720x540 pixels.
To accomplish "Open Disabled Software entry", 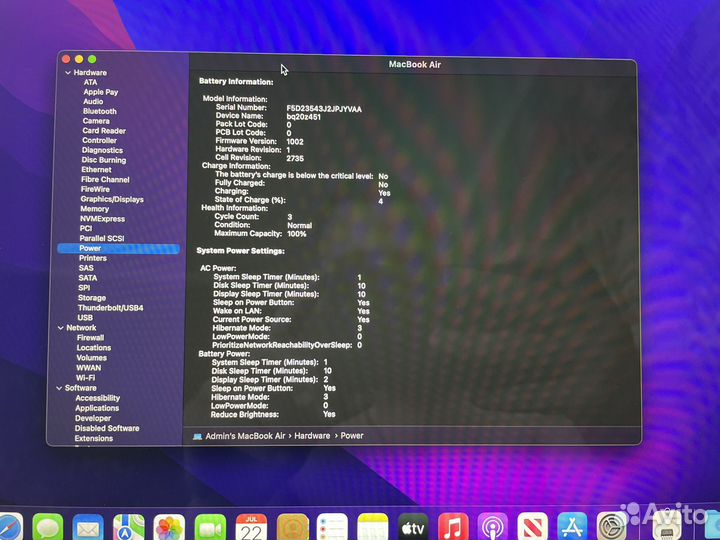I will tap(107, 428).
